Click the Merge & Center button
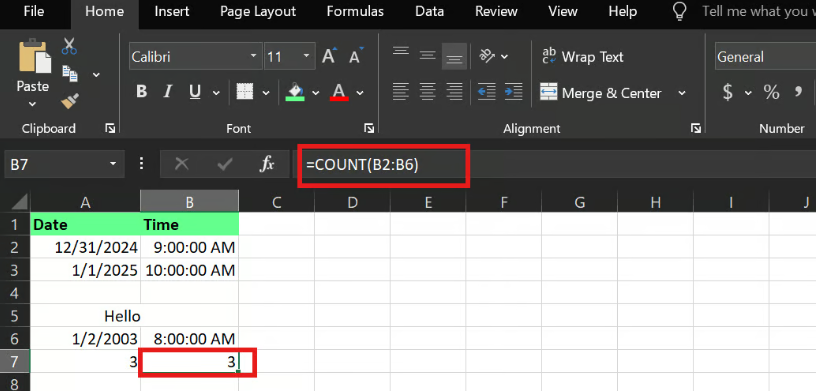This screenshot has height=391, width=816. click(601, 93)
